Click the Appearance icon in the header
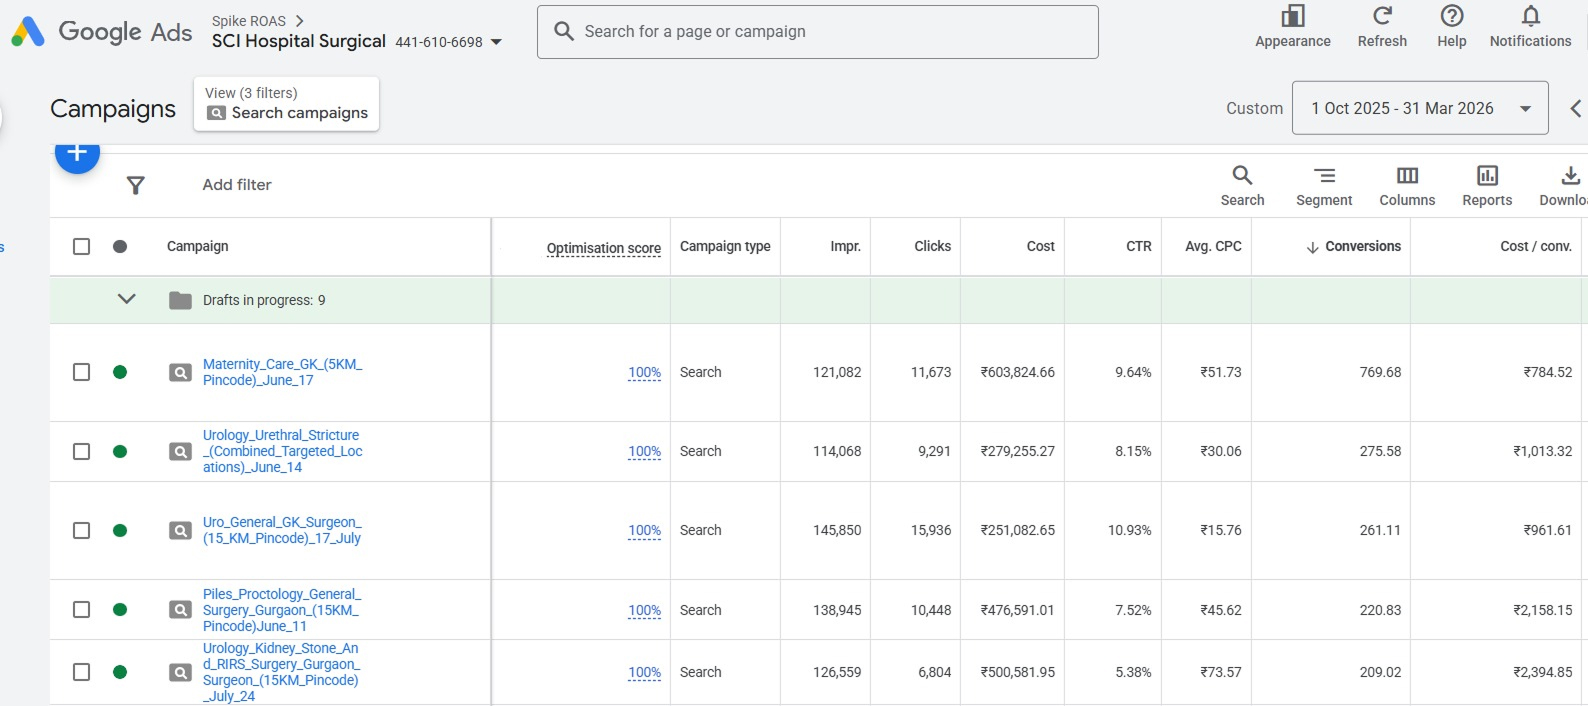This screenshot has width=1588, height=706. 1292,17
